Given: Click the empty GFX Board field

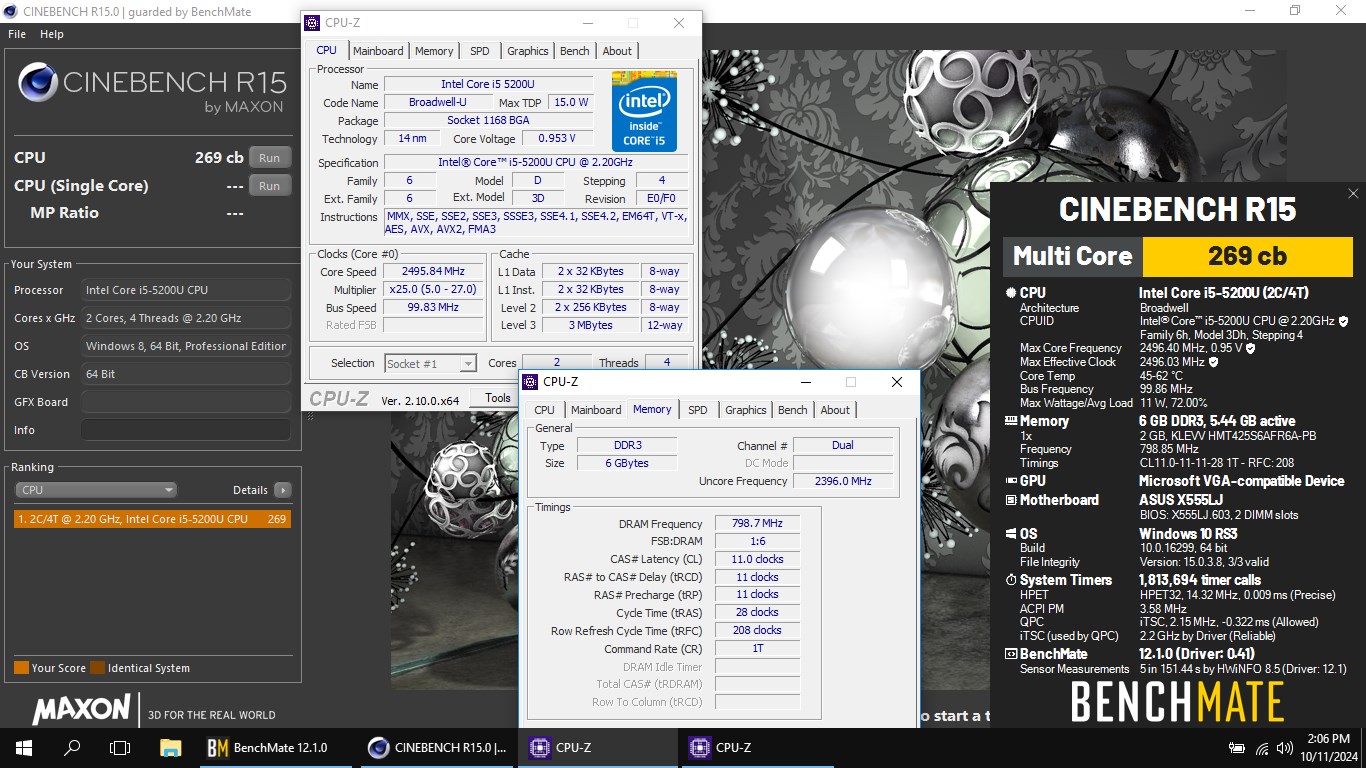Looking at the screenshot, I should click(186, 402).
